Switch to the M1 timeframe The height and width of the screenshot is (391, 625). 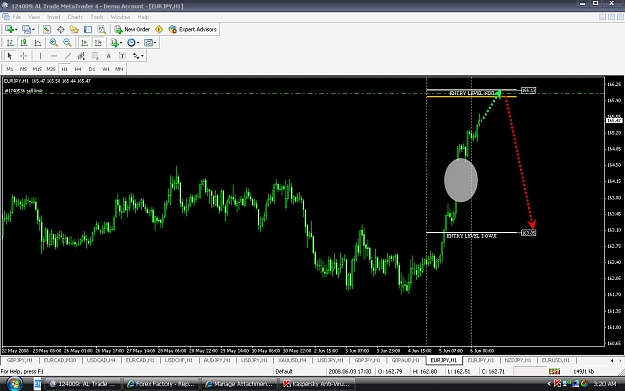coord(10,69)
